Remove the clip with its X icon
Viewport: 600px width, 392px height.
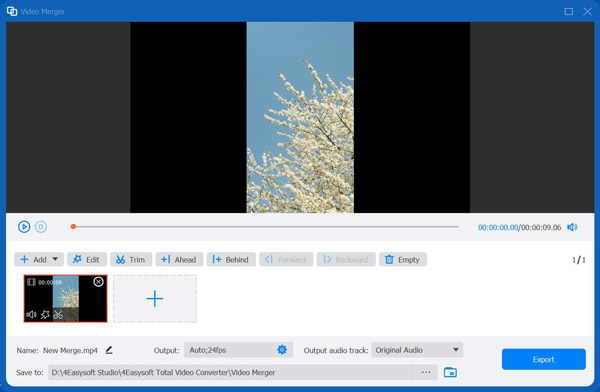coord(98,282)
